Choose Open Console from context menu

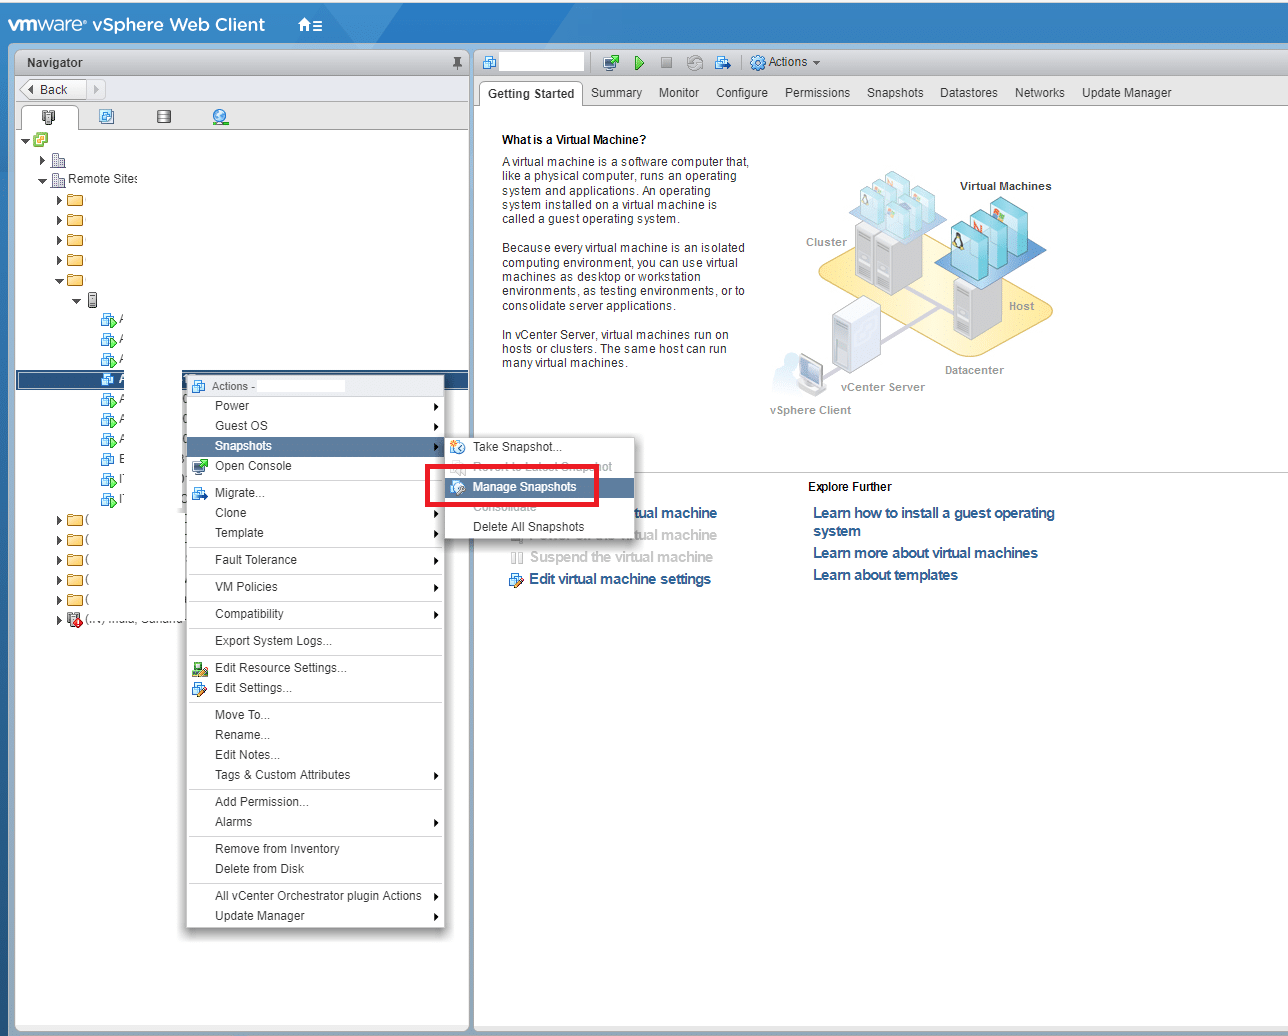pos(315,466)
